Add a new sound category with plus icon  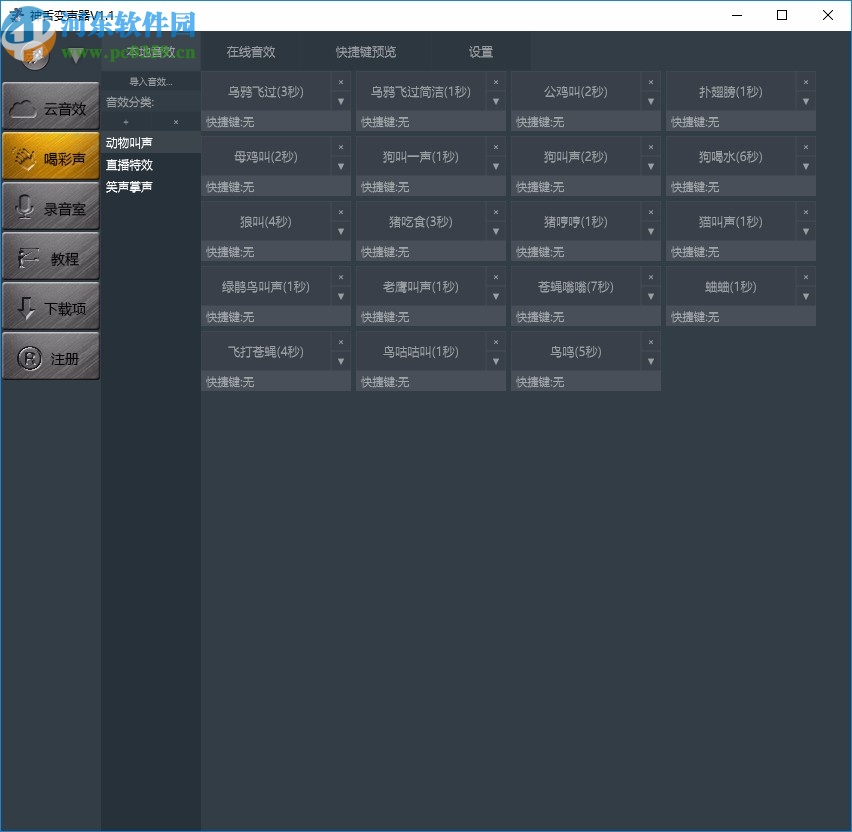126,122
